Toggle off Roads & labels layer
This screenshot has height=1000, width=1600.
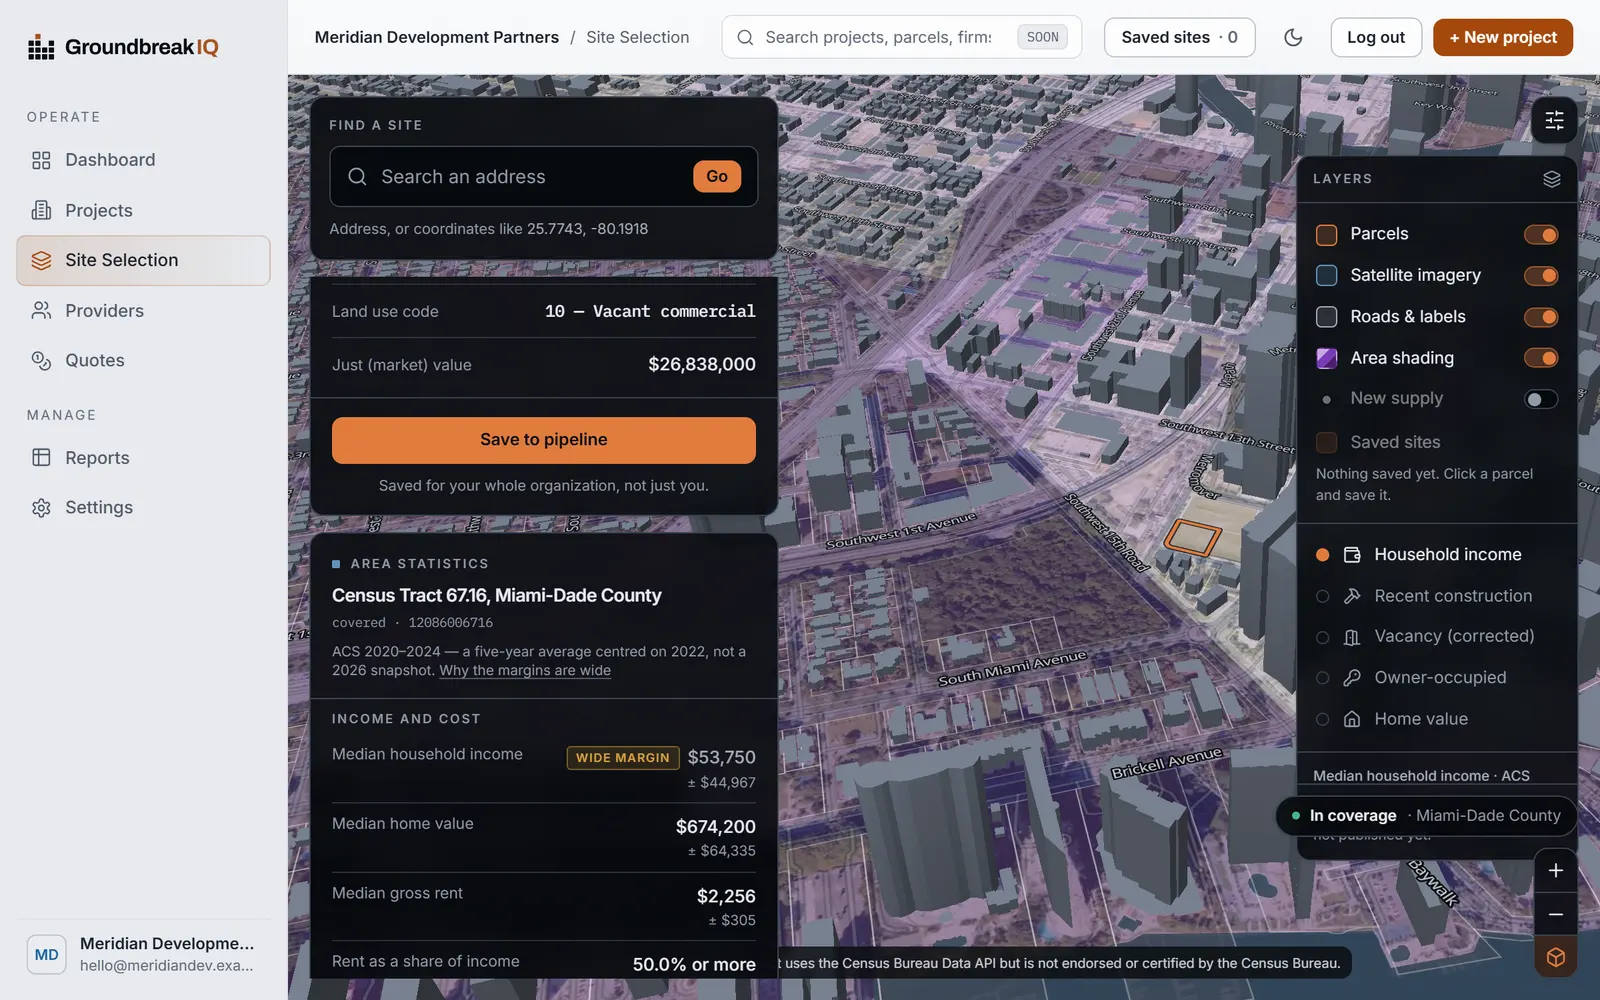pos(1541,317)
